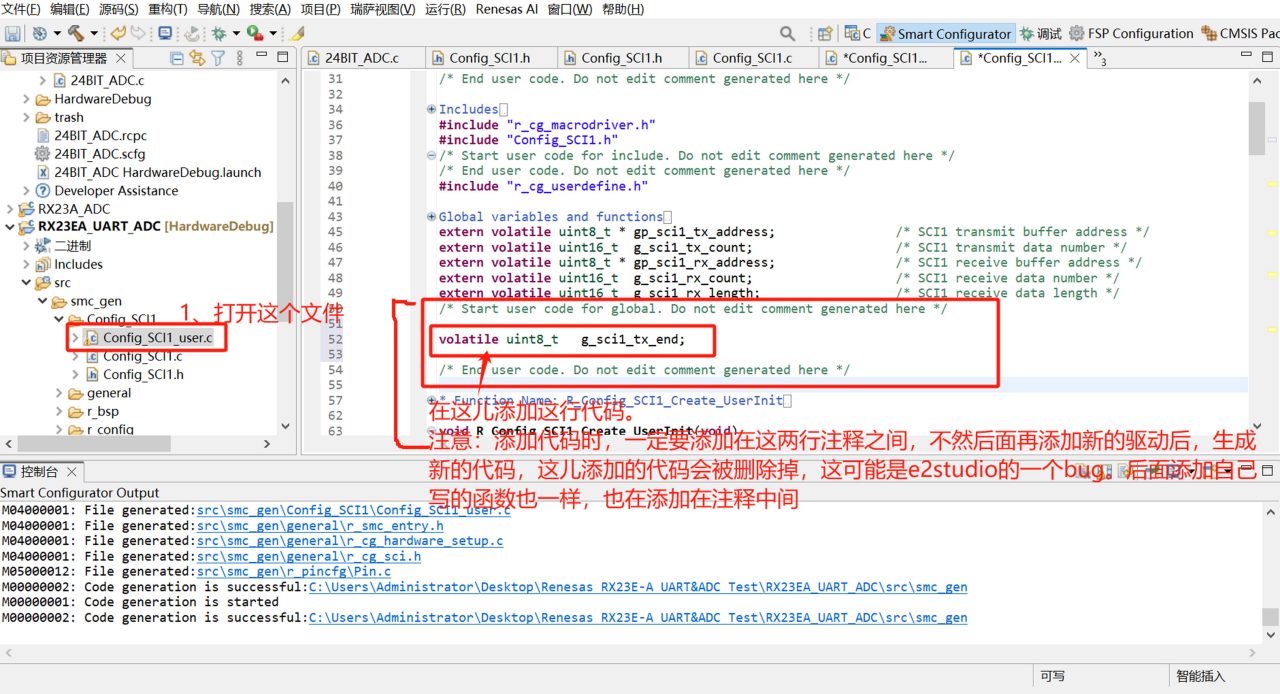Image resolution: width=1280 pixels, height=694 pixels.
Task: Collapse the Includes code fold marker
Action: pos(431,109)
